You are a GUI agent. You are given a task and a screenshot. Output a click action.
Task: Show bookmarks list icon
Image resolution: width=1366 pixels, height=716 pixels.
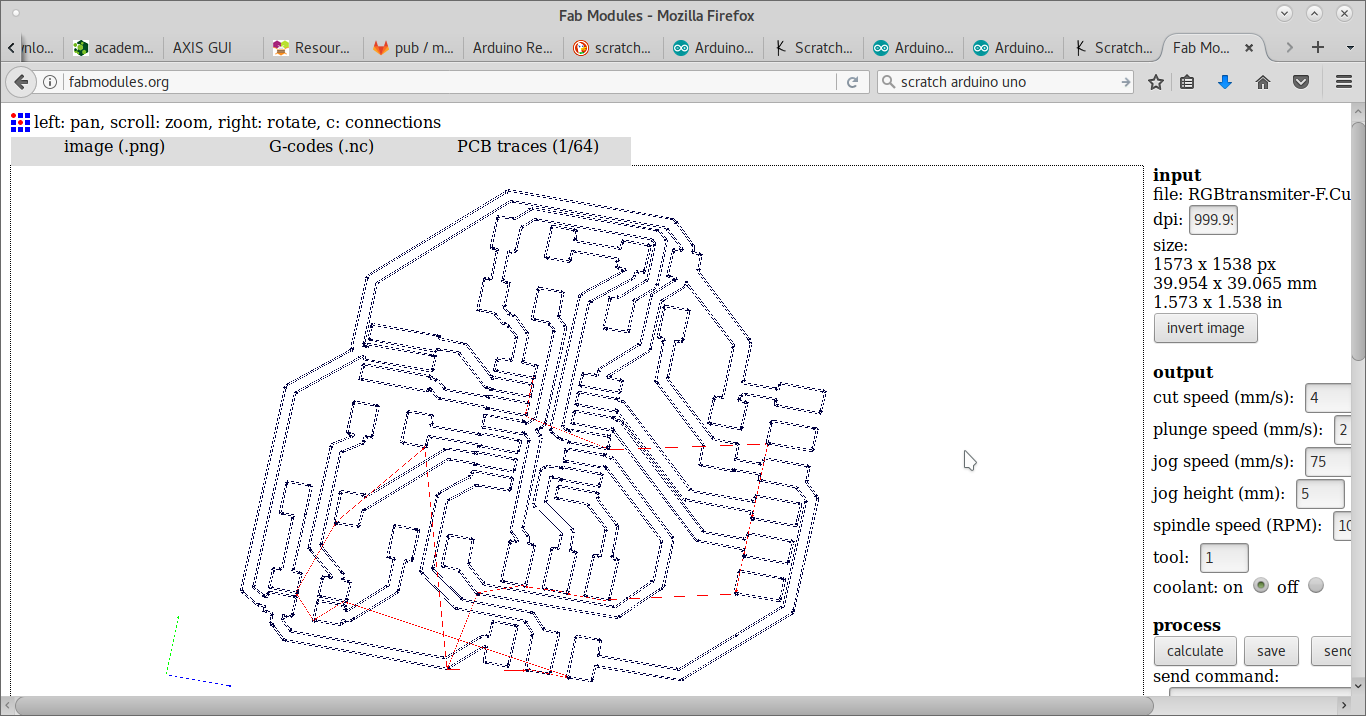(x=1187, y=82)
